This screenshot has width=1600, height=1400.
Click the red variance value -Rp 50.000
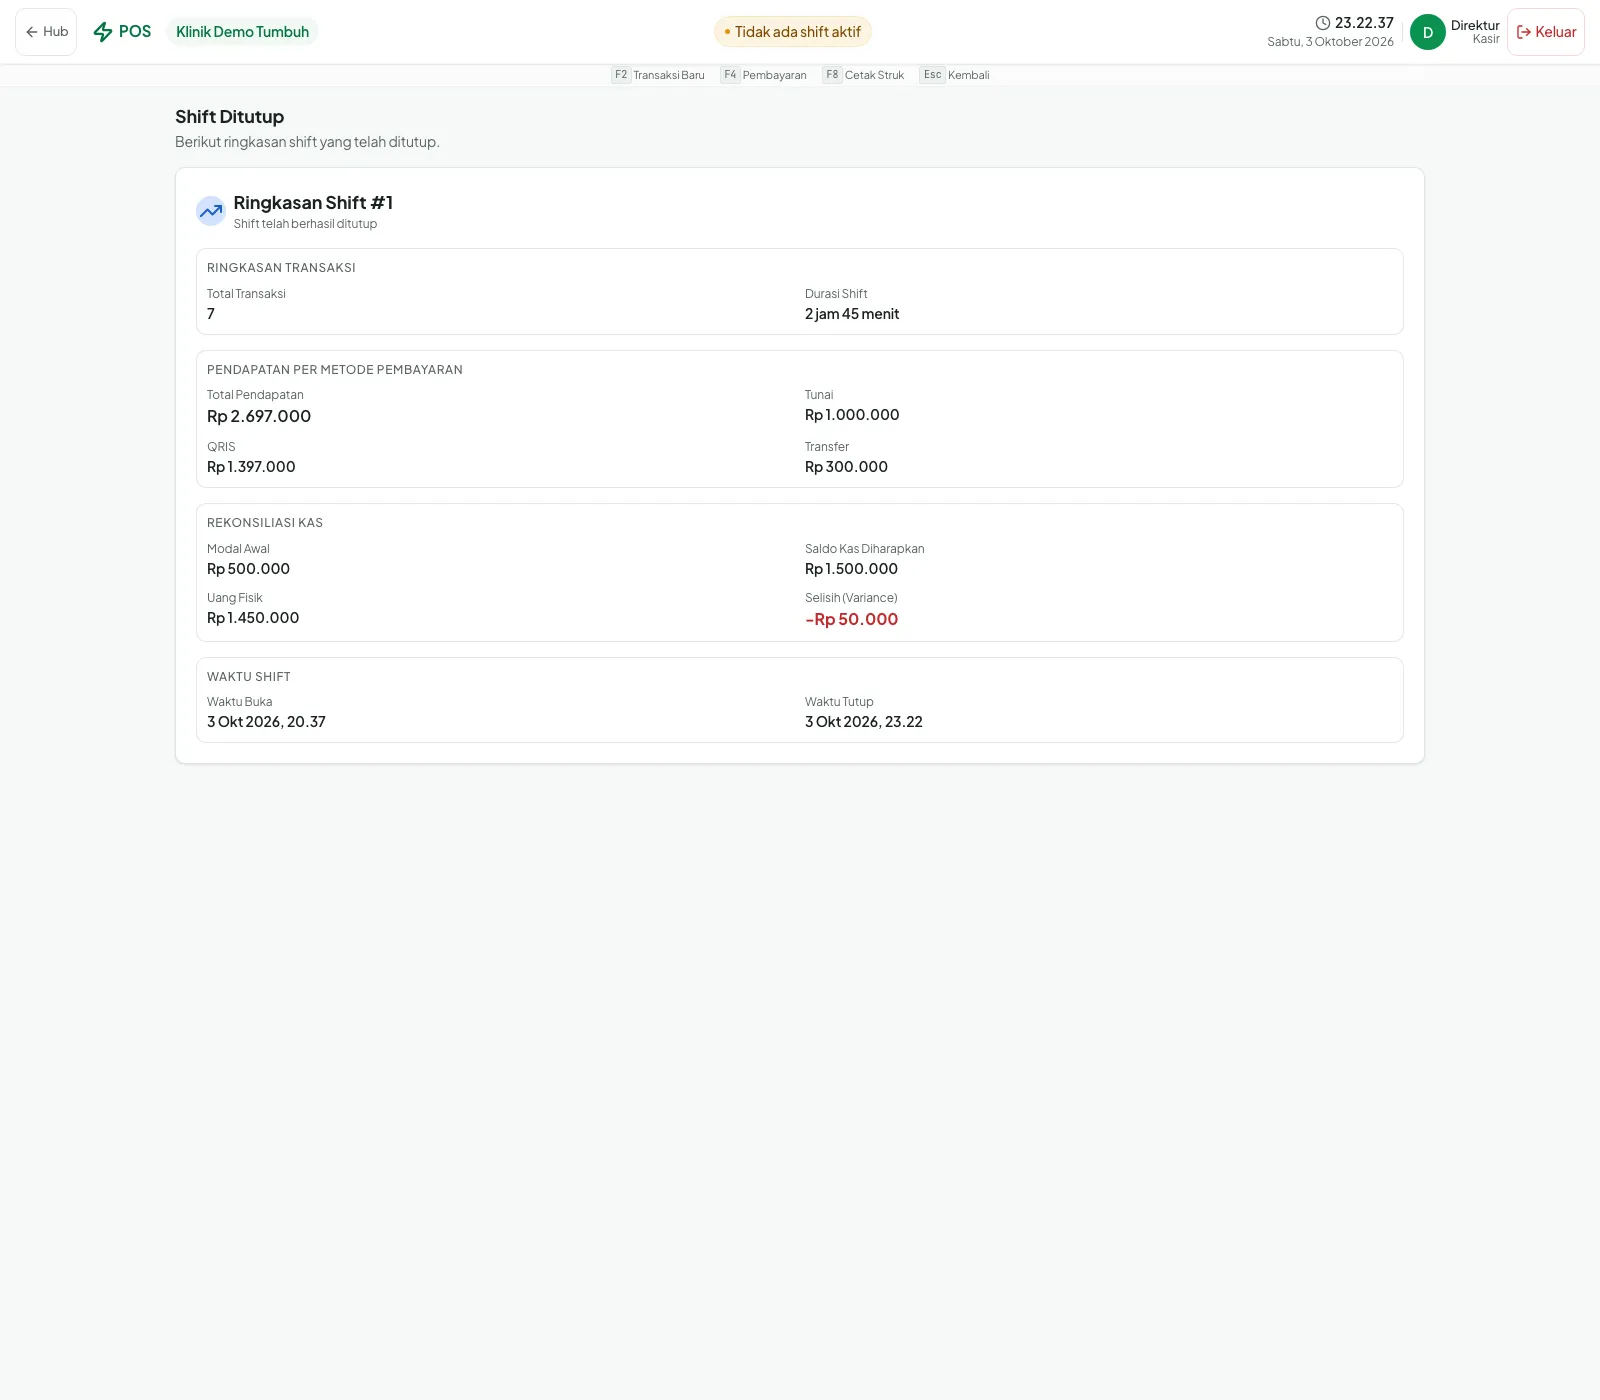point(852,619)
